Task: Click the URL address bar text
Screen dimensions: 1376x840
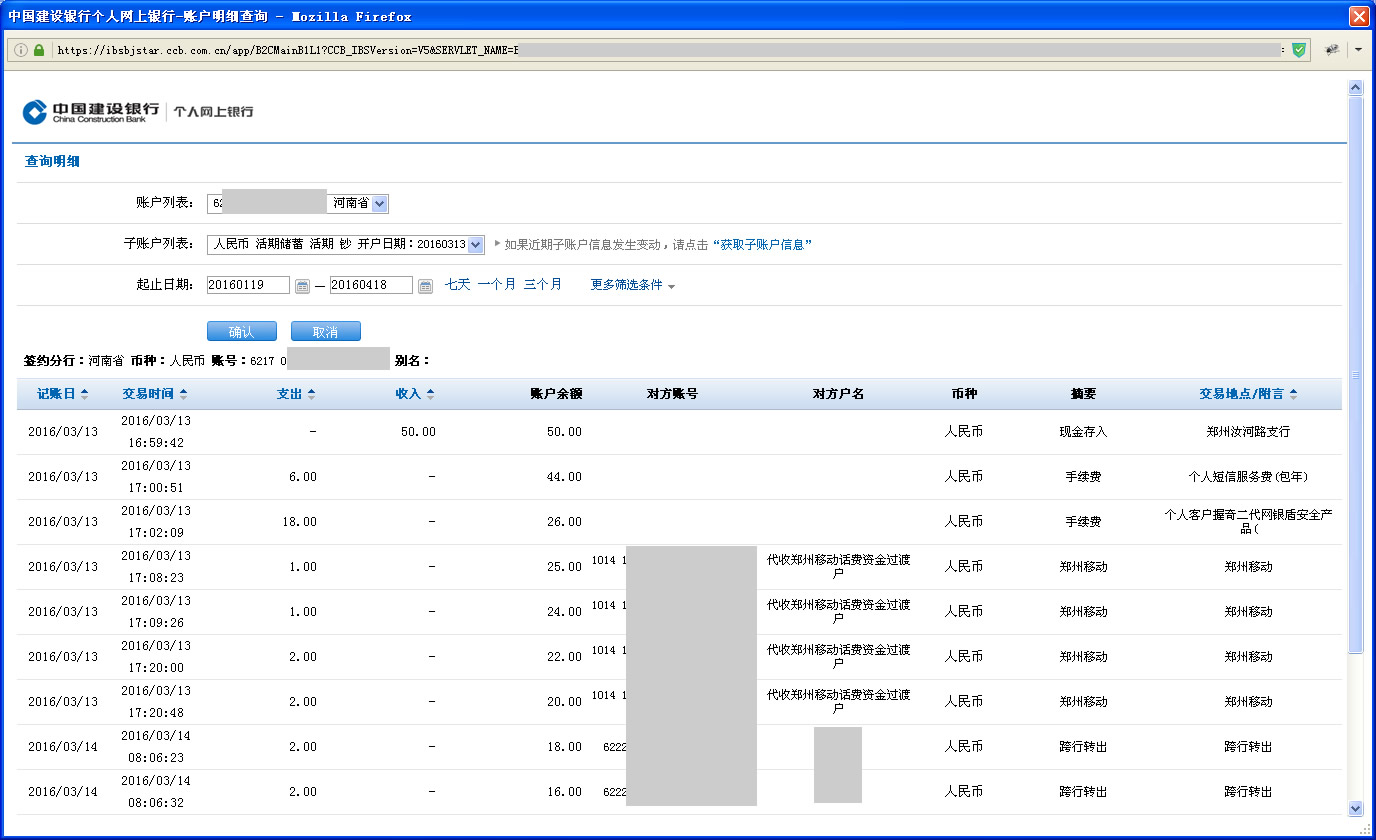Action: 287,49
